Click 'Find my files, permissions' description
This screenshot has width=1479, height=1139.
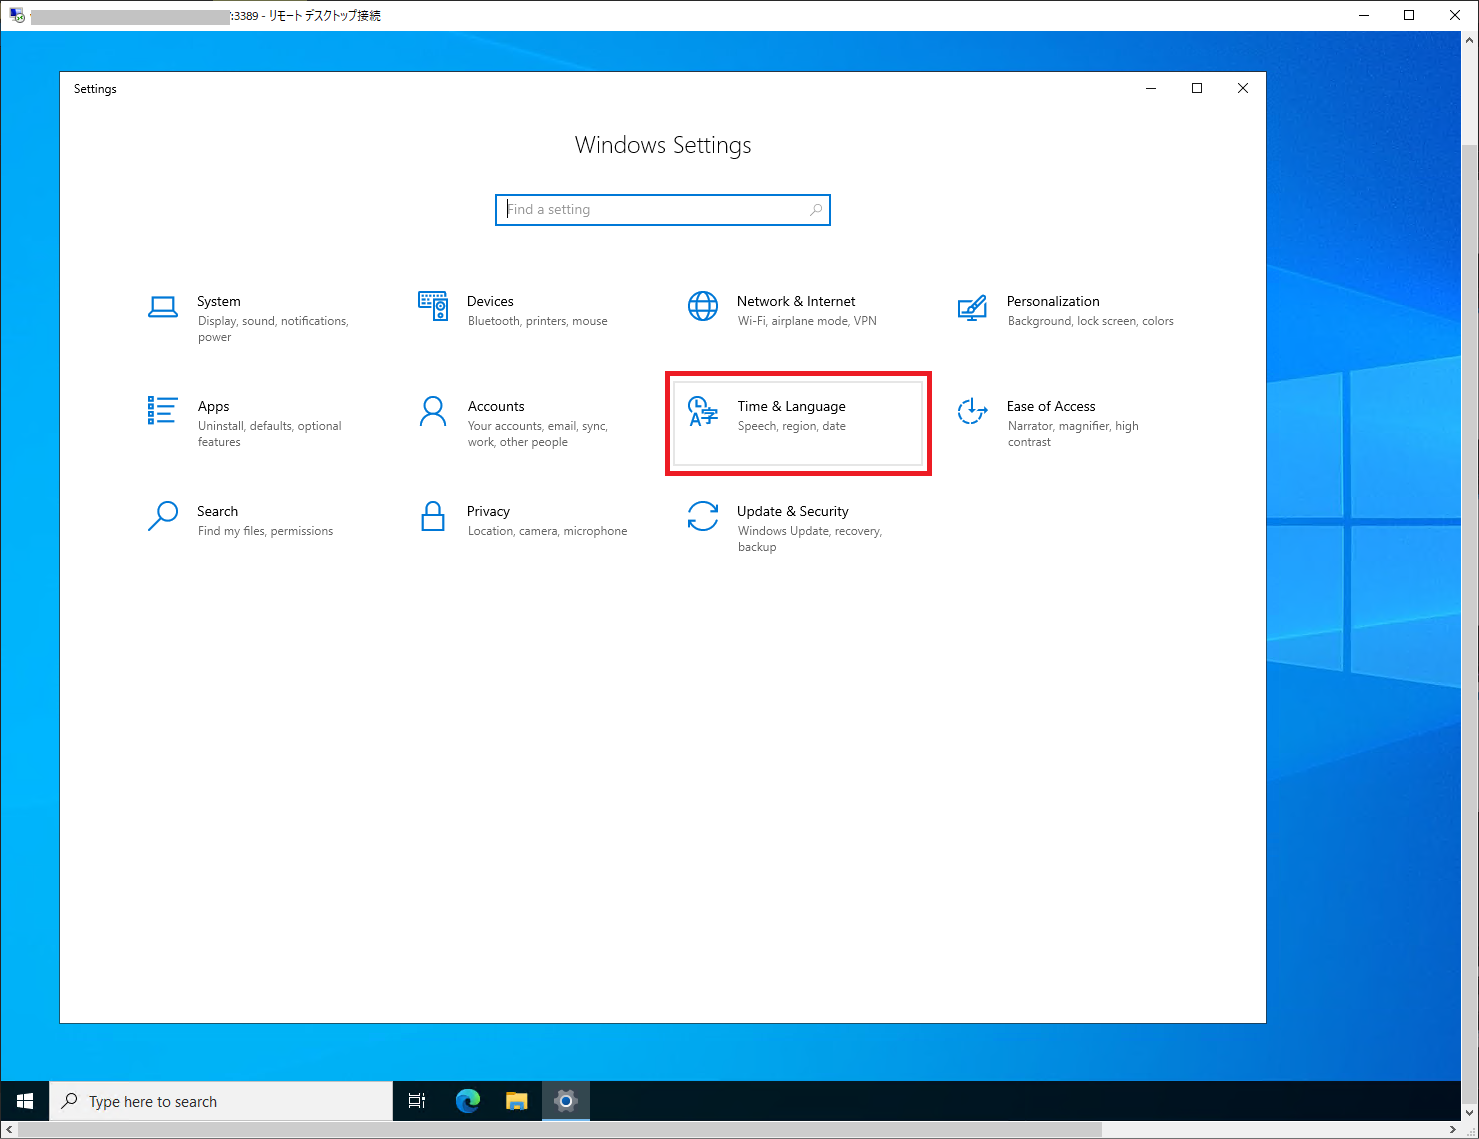point(266,531)
